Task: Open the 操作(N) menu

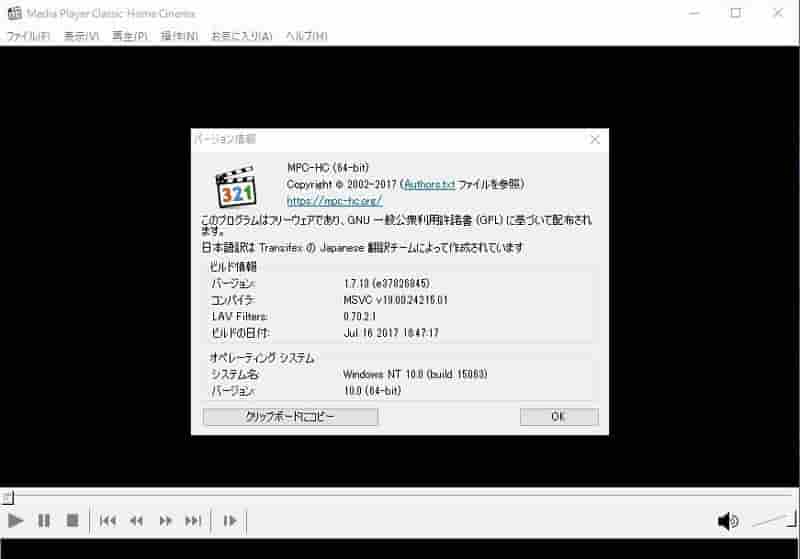Action: pyautogui.click(x=179, y=36)
